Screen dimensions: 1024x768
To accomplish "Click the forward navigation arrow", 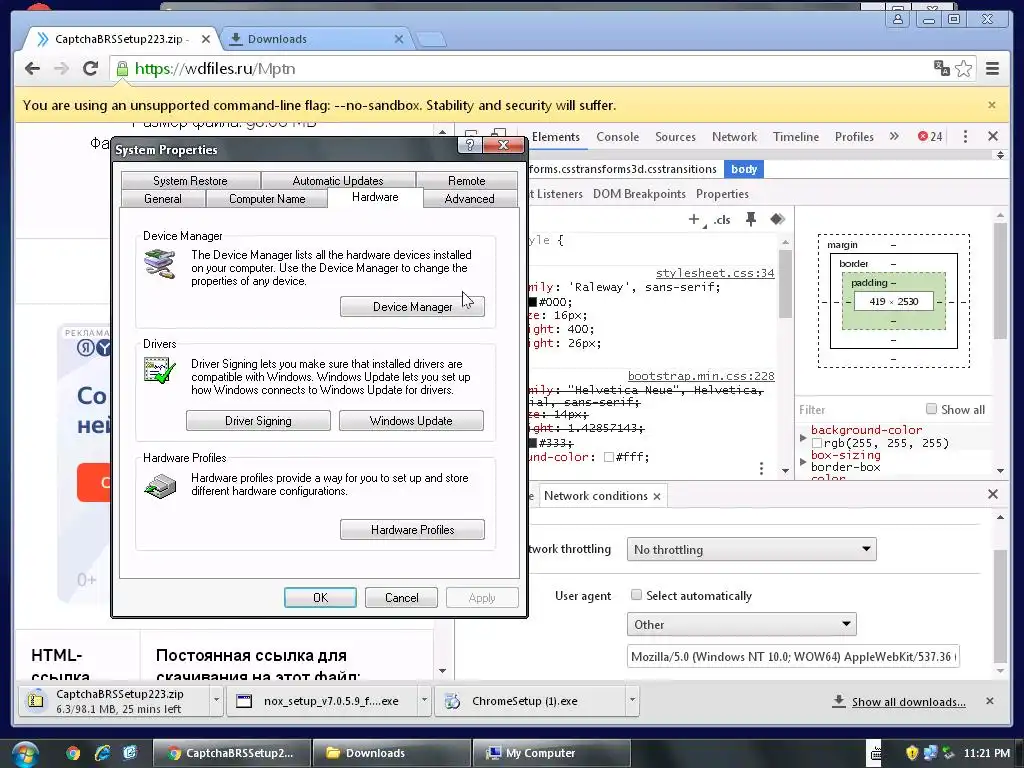I will point(61,69).
